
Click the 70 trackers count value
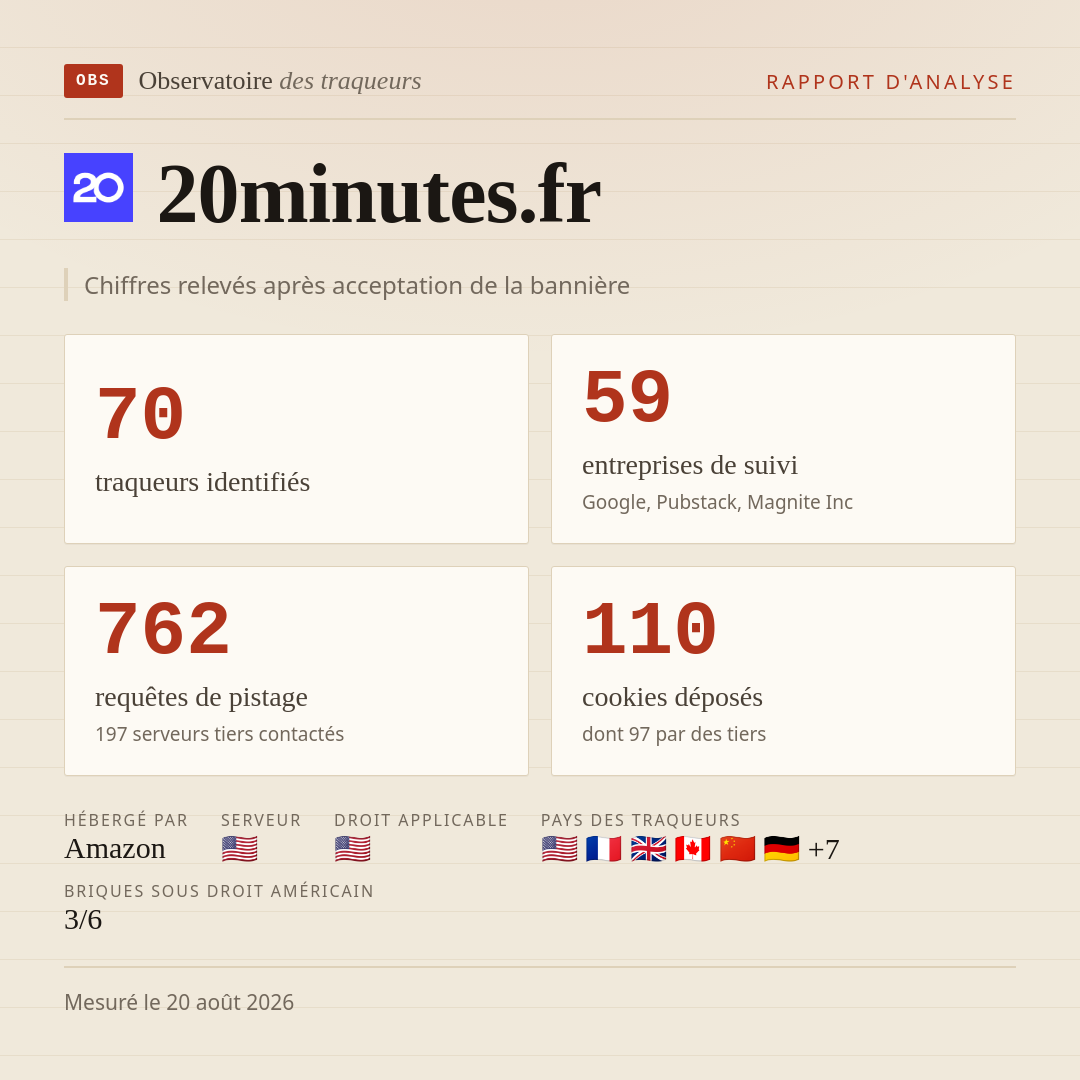(x=141, y=415)
